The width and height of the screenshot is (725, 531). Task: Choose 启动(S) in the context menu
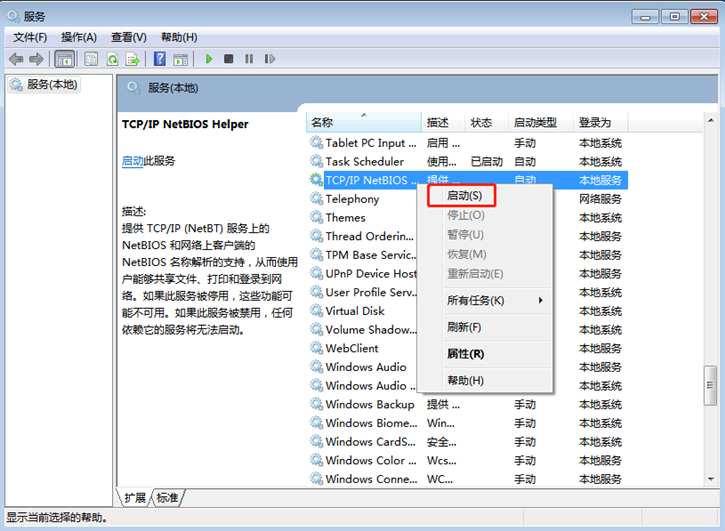[x=463, y=196]
